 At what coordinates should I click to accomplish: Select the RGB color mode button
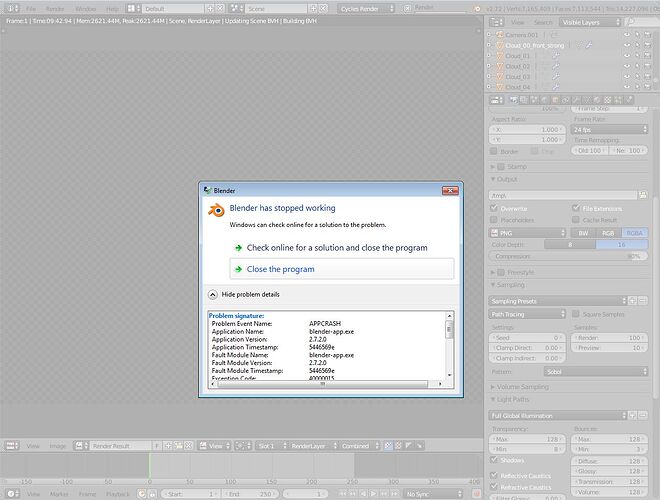(608, 233)
